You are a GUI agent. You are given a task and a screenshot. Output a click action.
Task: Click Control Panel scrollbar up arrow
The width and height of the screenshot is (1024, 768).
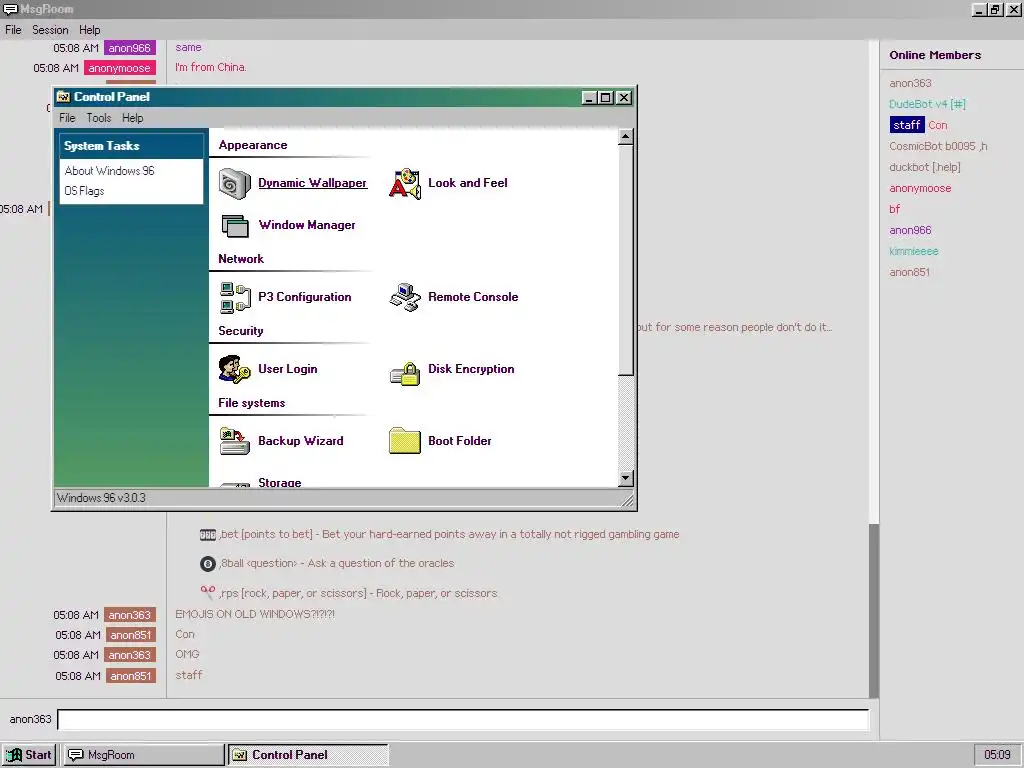click(626, 137)
